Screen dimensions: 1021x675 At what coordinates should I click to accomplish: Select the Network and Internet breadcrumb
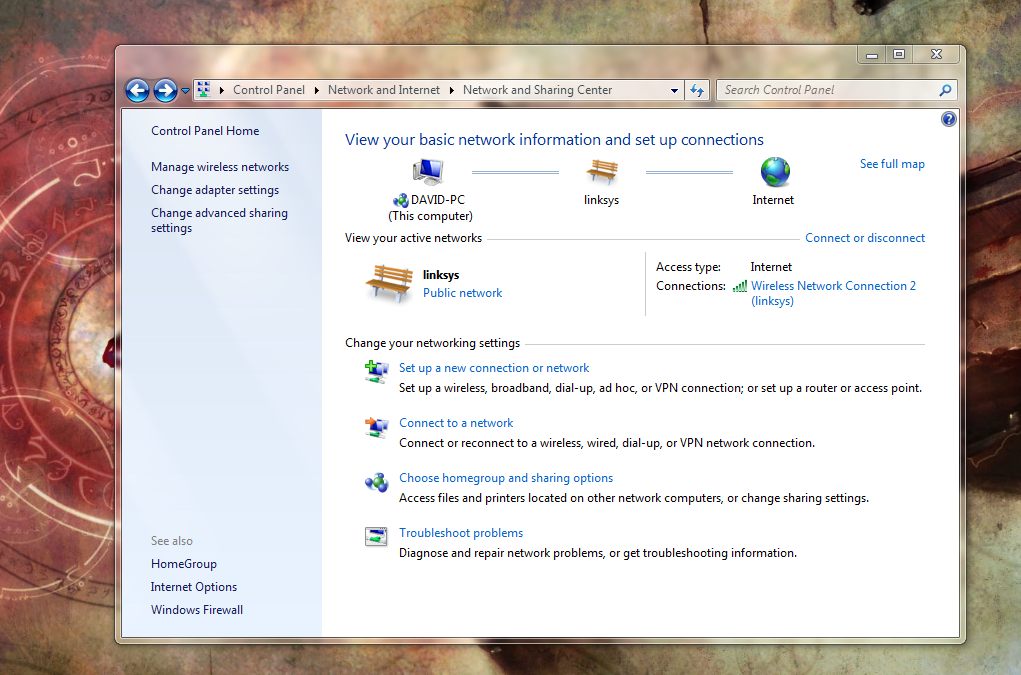coord(384,90)
